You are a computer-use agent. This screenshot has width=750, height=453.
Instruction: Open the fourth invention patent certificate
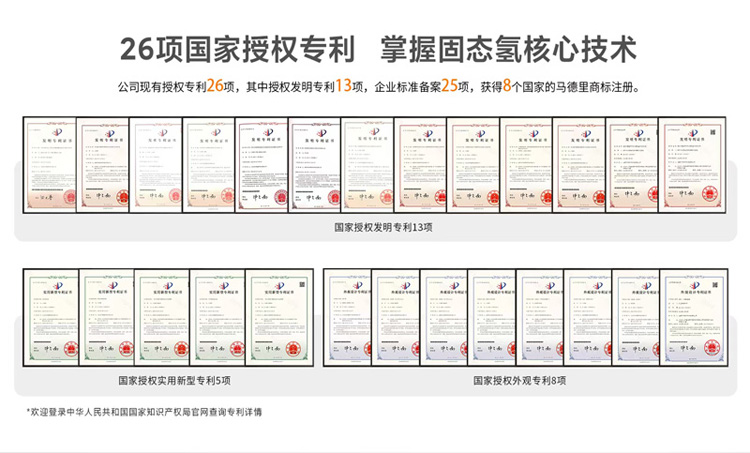(x=209, y=165)
